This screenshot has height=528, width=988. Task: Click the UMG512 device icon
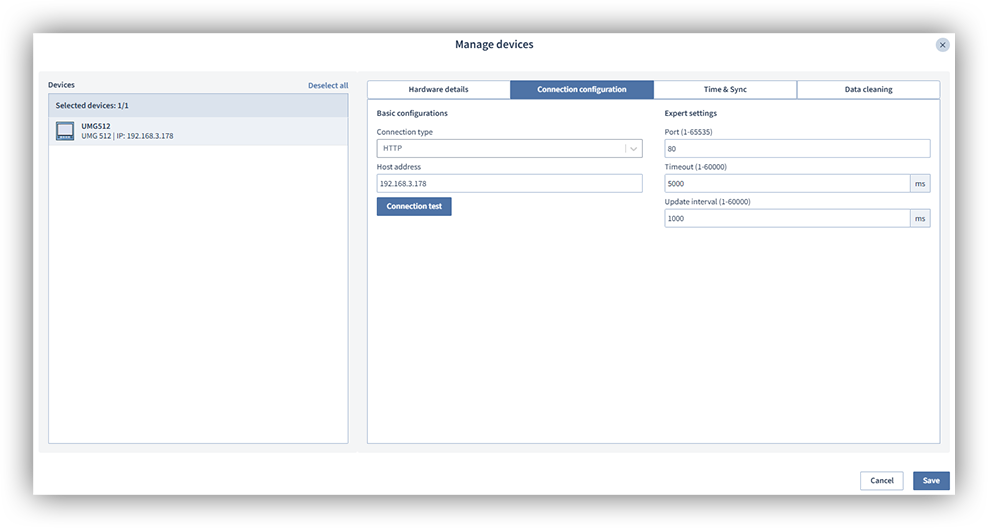click(65, 131)
